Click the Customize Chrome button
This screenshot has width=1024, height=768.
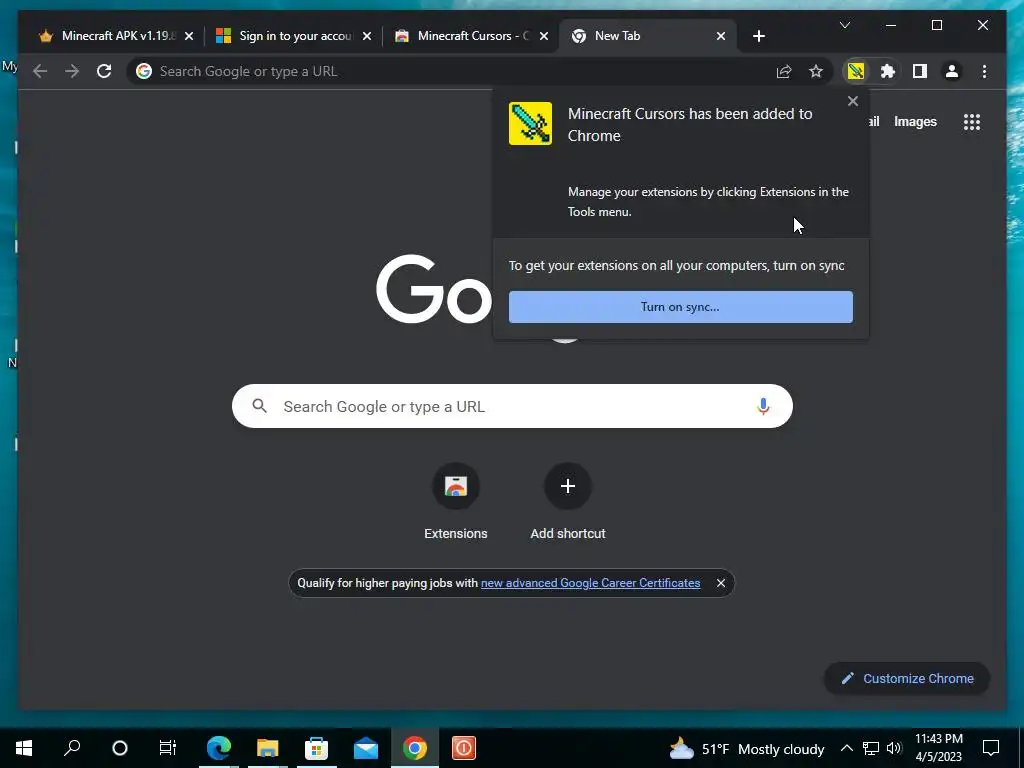[907, 679]
